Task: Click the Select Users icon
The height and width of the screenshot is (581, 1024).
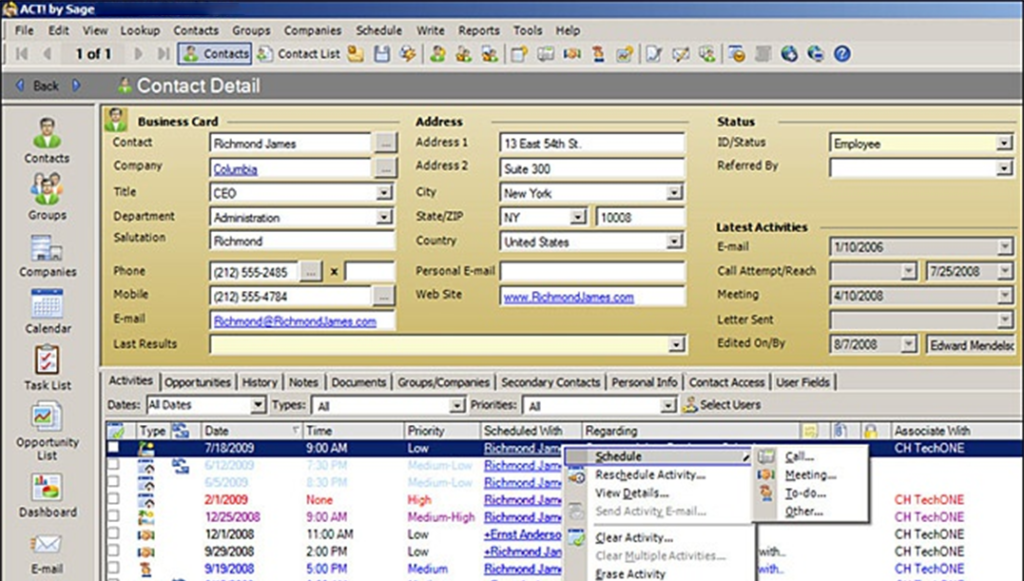Action: point(690,405)
